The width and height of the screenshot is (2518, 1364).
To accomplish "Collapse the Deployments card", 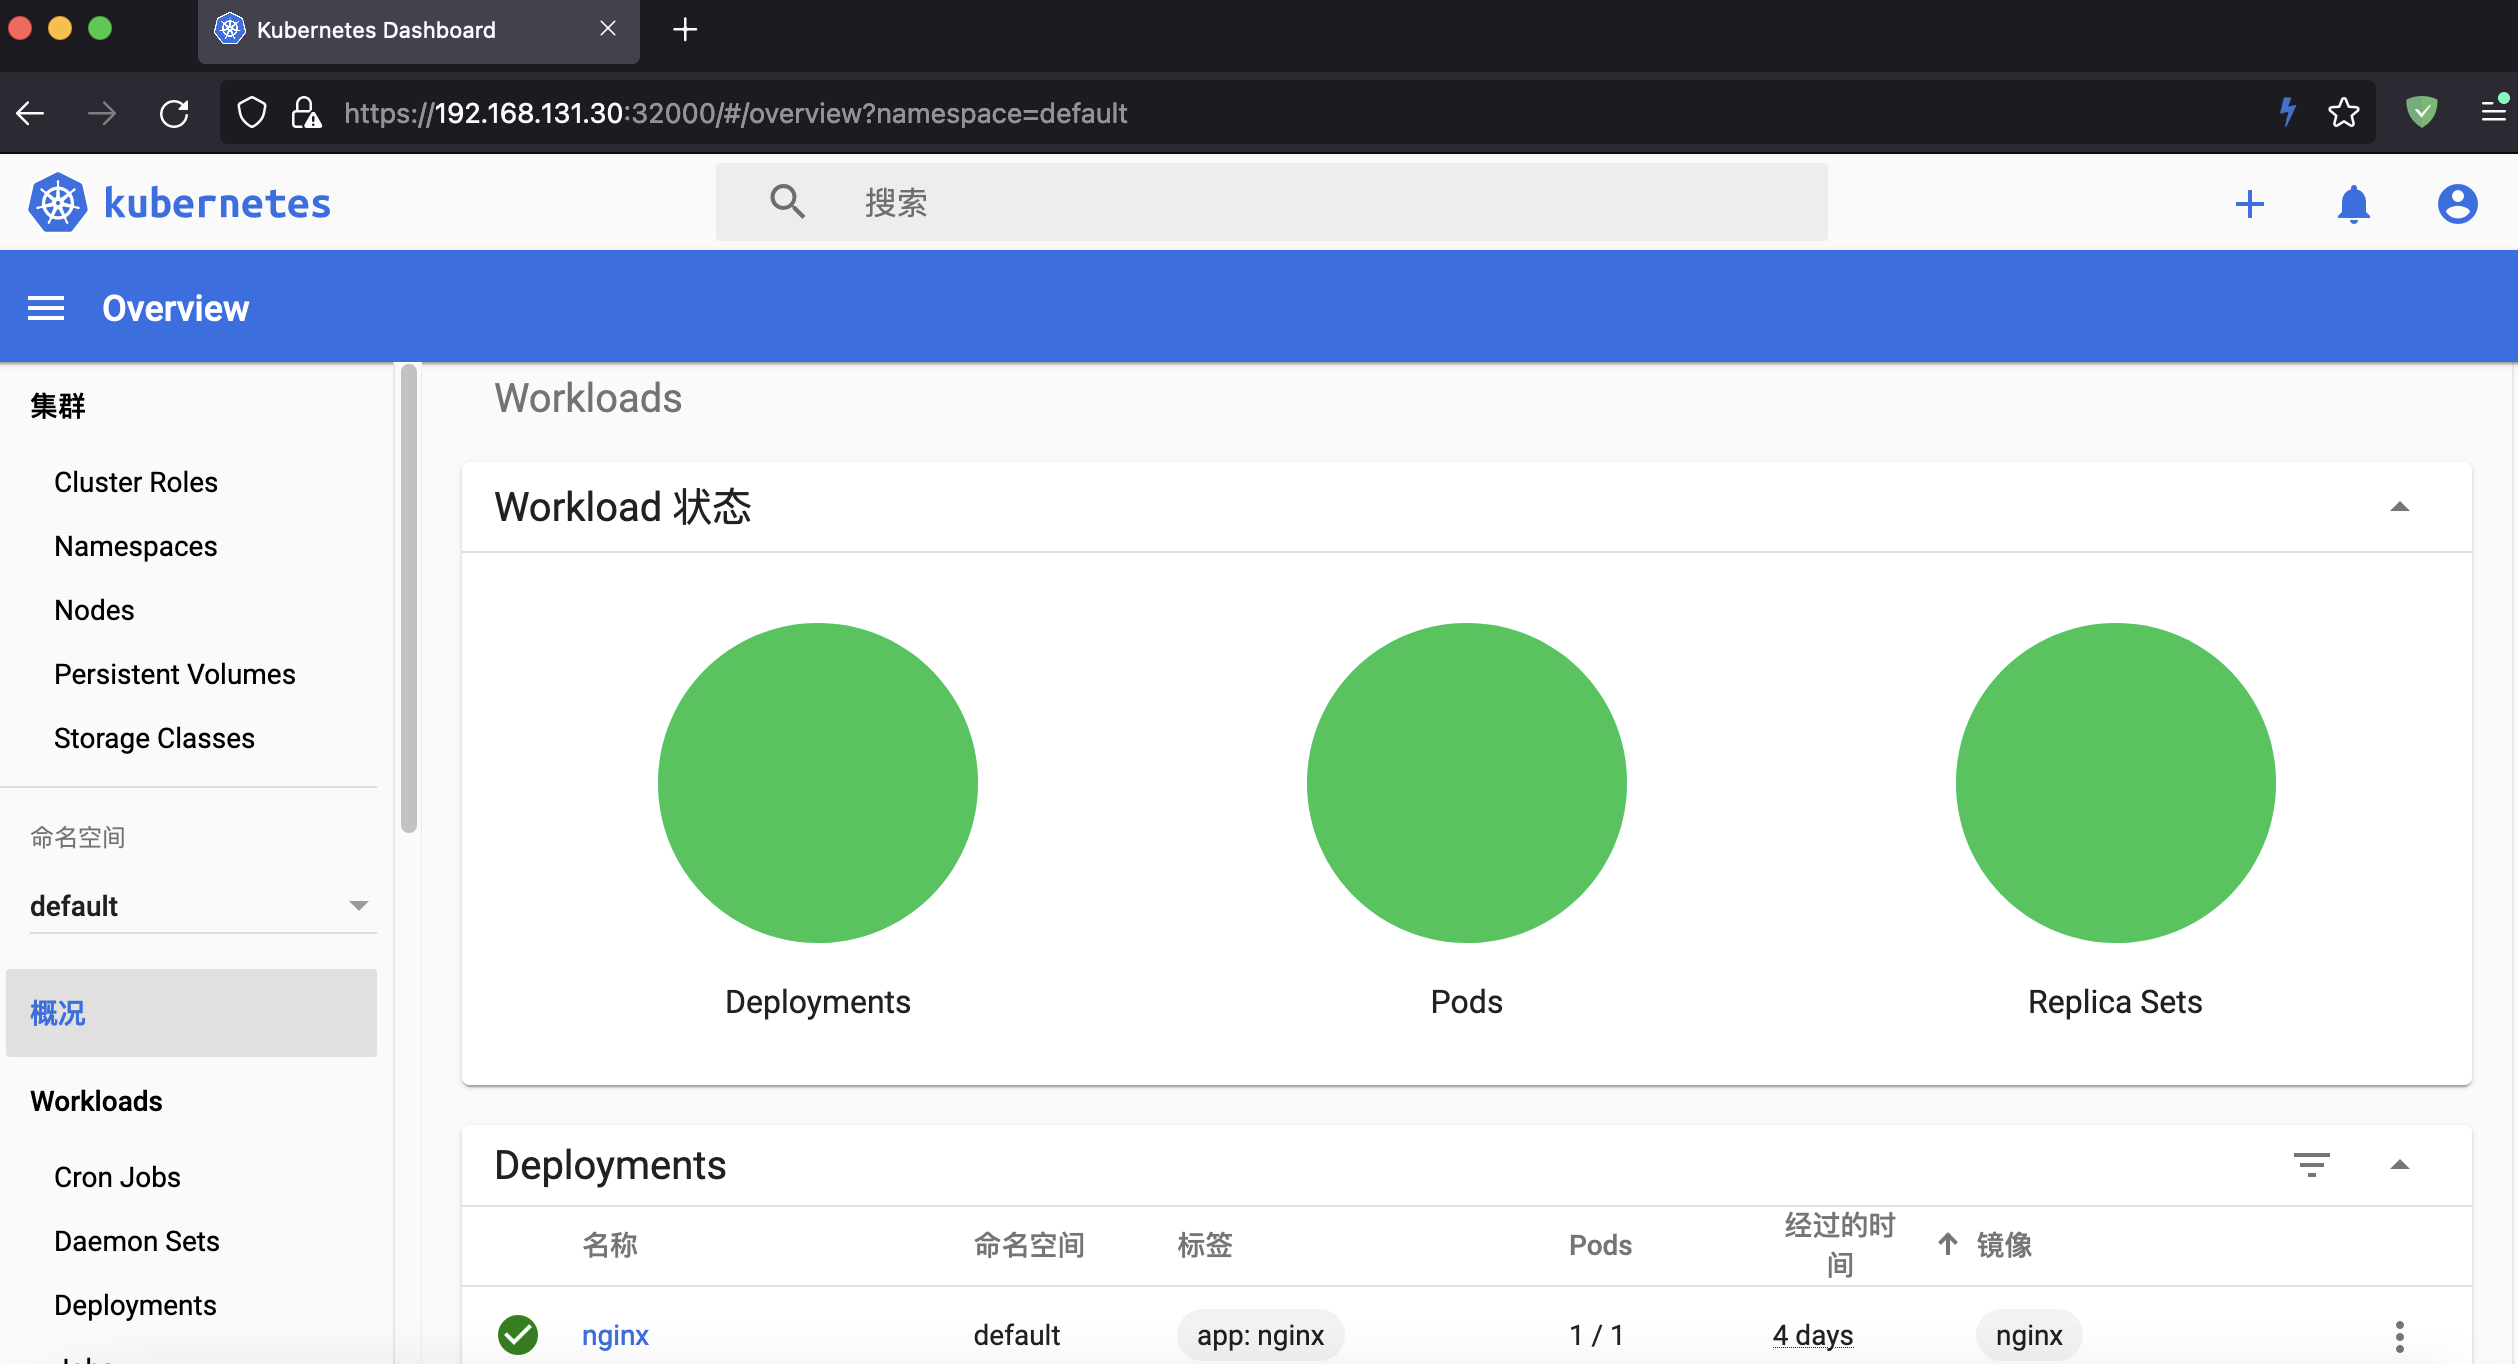I will click(2399, 1165).
